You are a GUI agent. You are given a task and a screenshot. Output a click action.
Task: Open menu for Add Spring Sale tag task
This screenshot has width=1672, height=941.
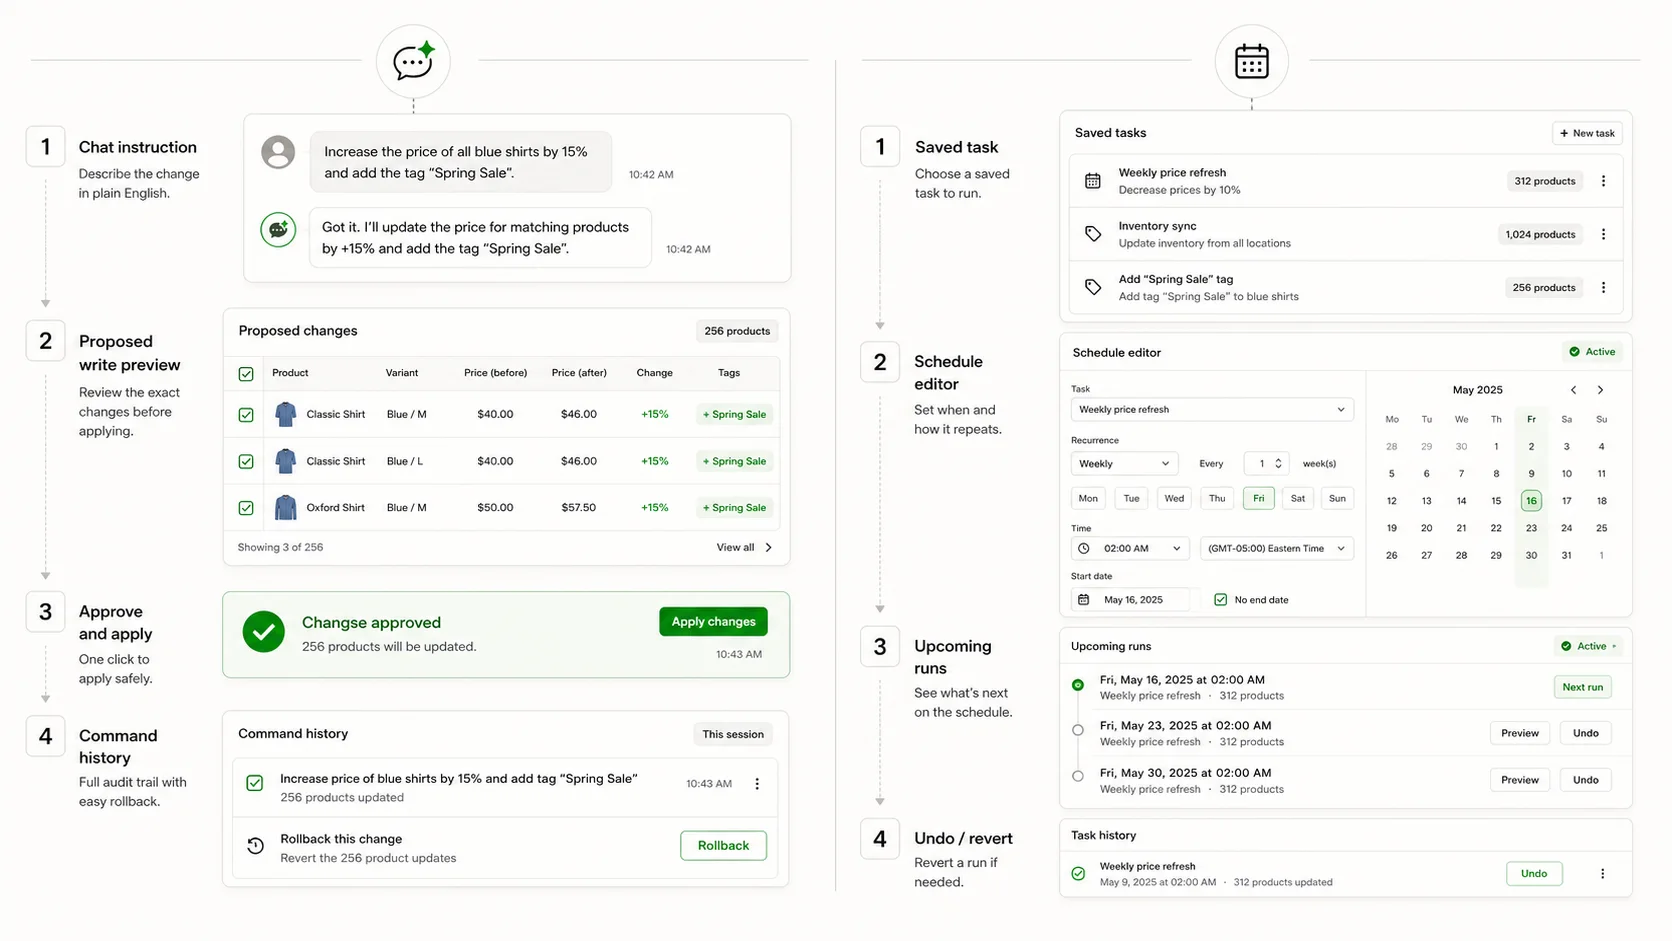1603,287
